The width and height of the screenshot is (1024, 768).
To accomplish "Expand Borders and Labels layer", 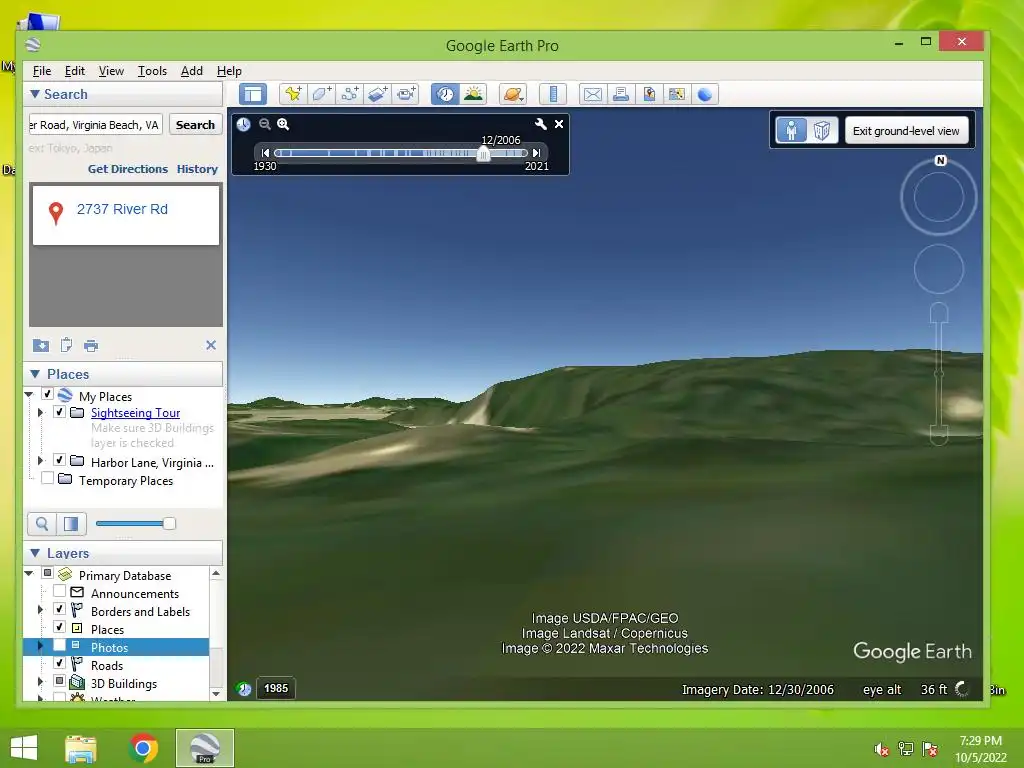I will pos(40,610).
